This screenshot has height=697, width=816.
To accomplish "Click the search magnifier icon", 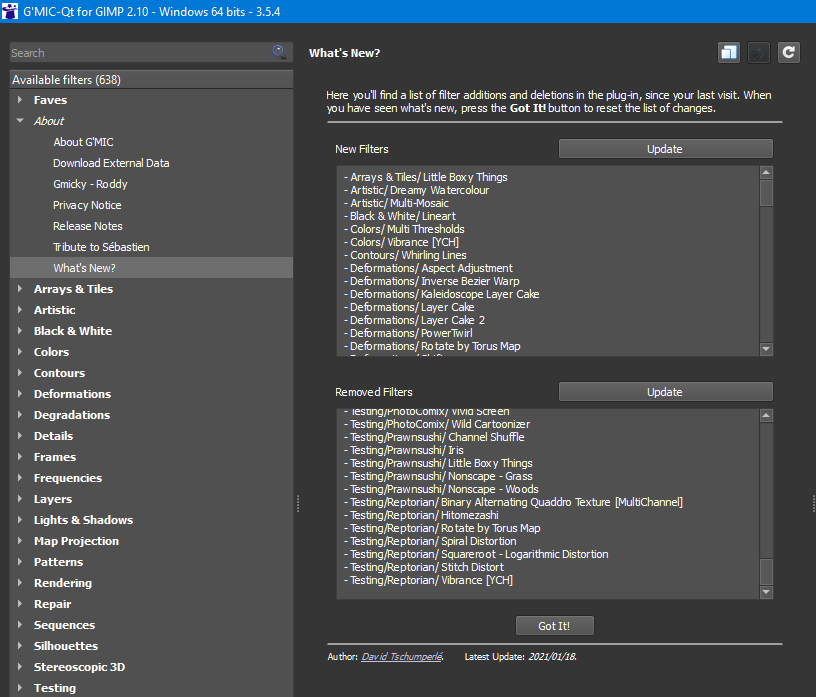I will coord(279,52).
